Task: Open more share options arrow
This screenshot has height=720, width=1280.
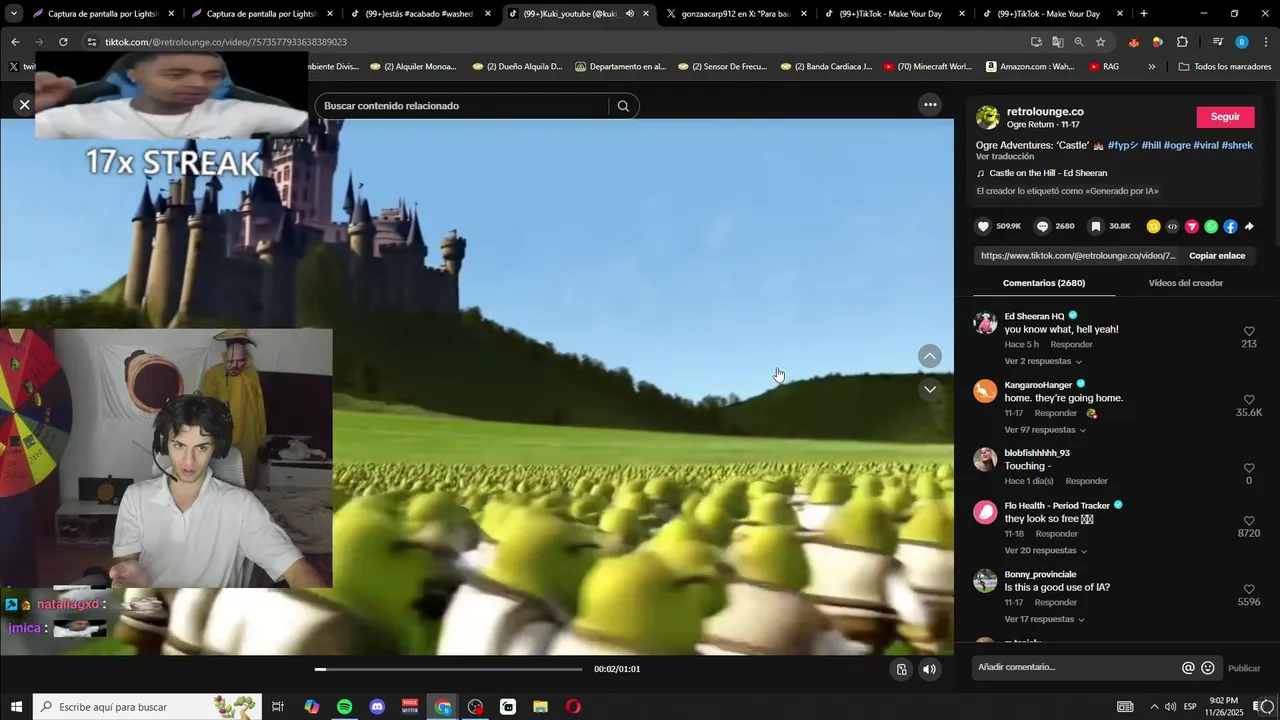Action: point(1249,227)
